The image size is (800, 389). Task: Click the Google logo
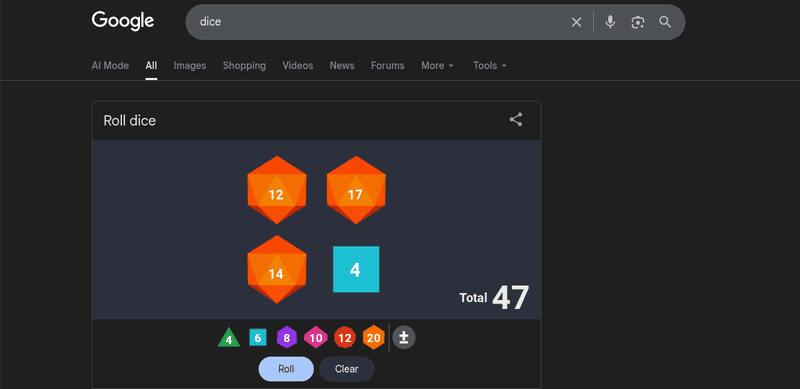[123, 21]
